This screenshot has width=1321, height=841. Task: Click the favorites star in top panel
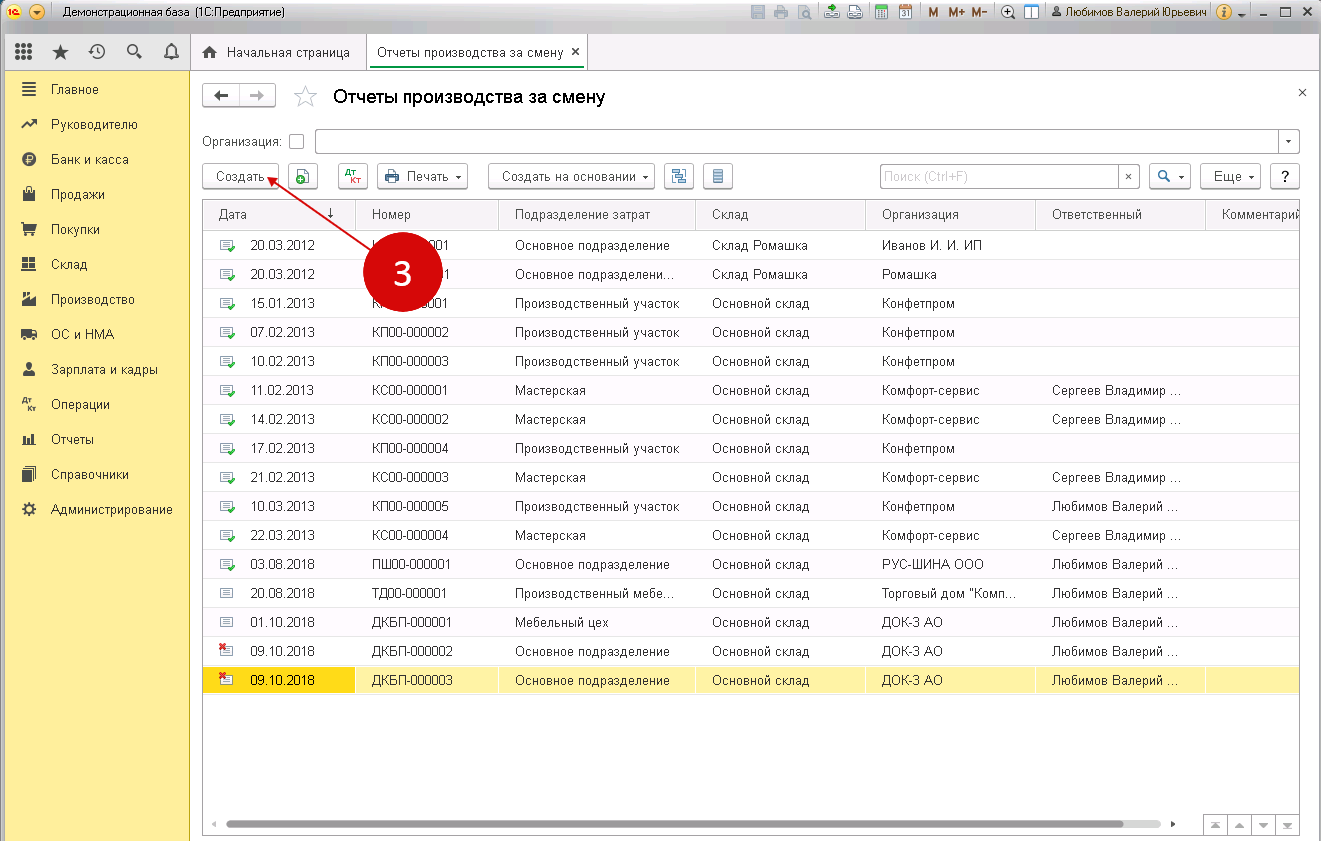click(61, 52)
